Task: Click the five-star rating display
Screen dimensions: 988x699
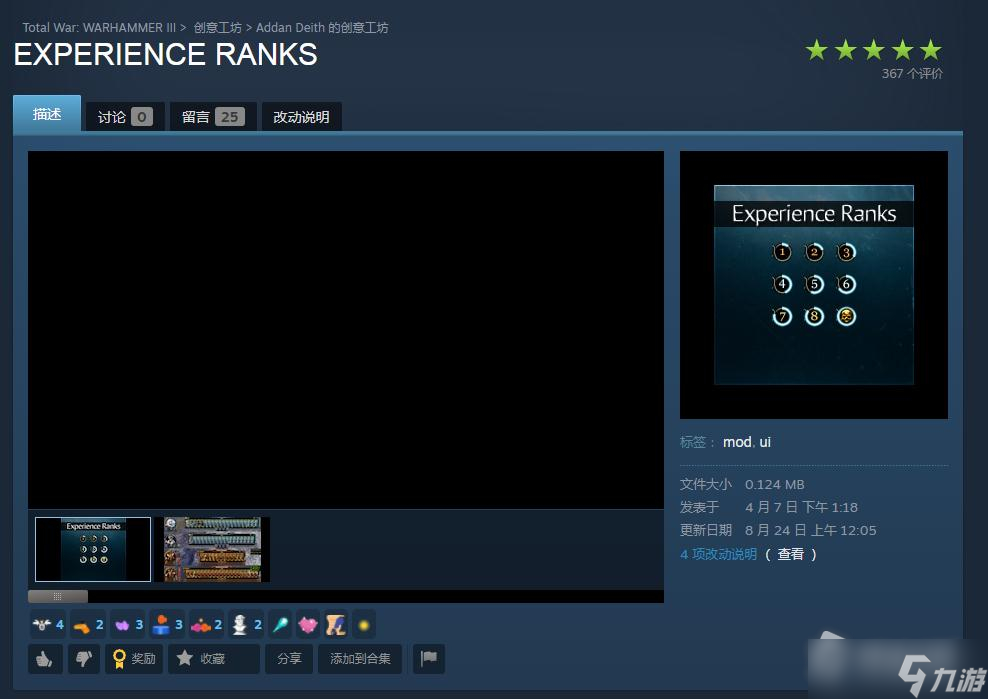Action: tap(873, 50)
